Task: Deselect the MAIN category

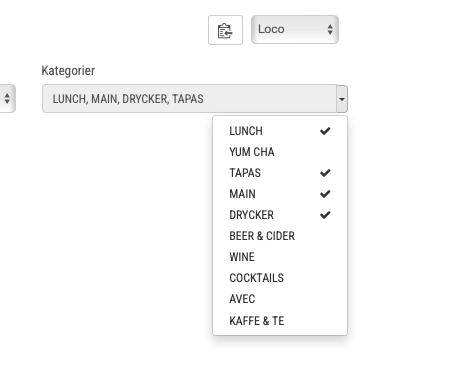Action: 280,194
